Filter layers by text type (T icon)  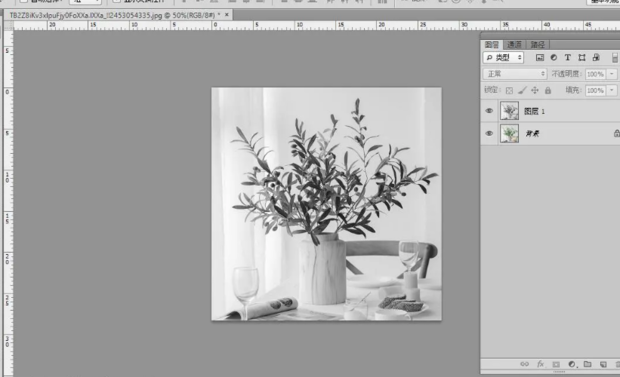tap(567, 58)
